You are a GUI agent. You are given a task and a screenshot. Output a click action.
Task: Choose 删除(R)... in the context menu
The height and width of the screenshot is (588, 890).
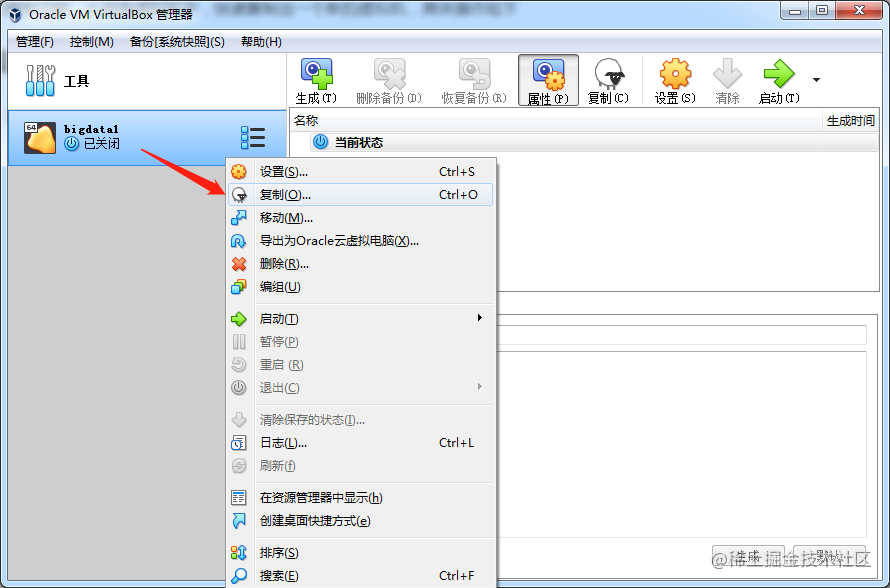click(x=360, y=264)
